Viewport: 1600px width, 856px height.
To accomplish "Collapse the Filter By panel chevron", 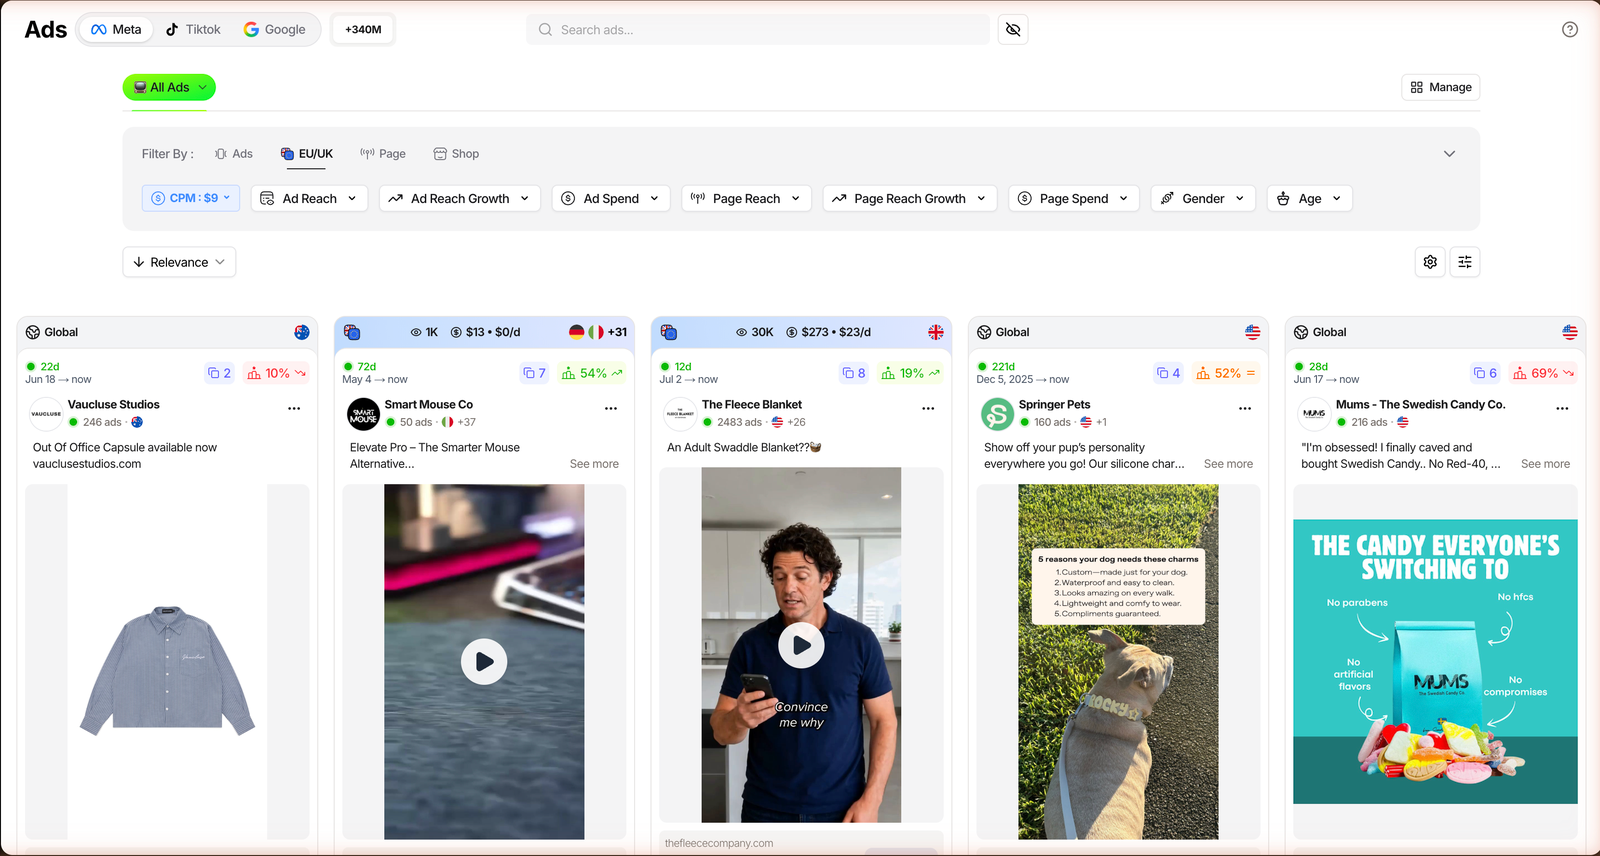I will coord(1449,154).
